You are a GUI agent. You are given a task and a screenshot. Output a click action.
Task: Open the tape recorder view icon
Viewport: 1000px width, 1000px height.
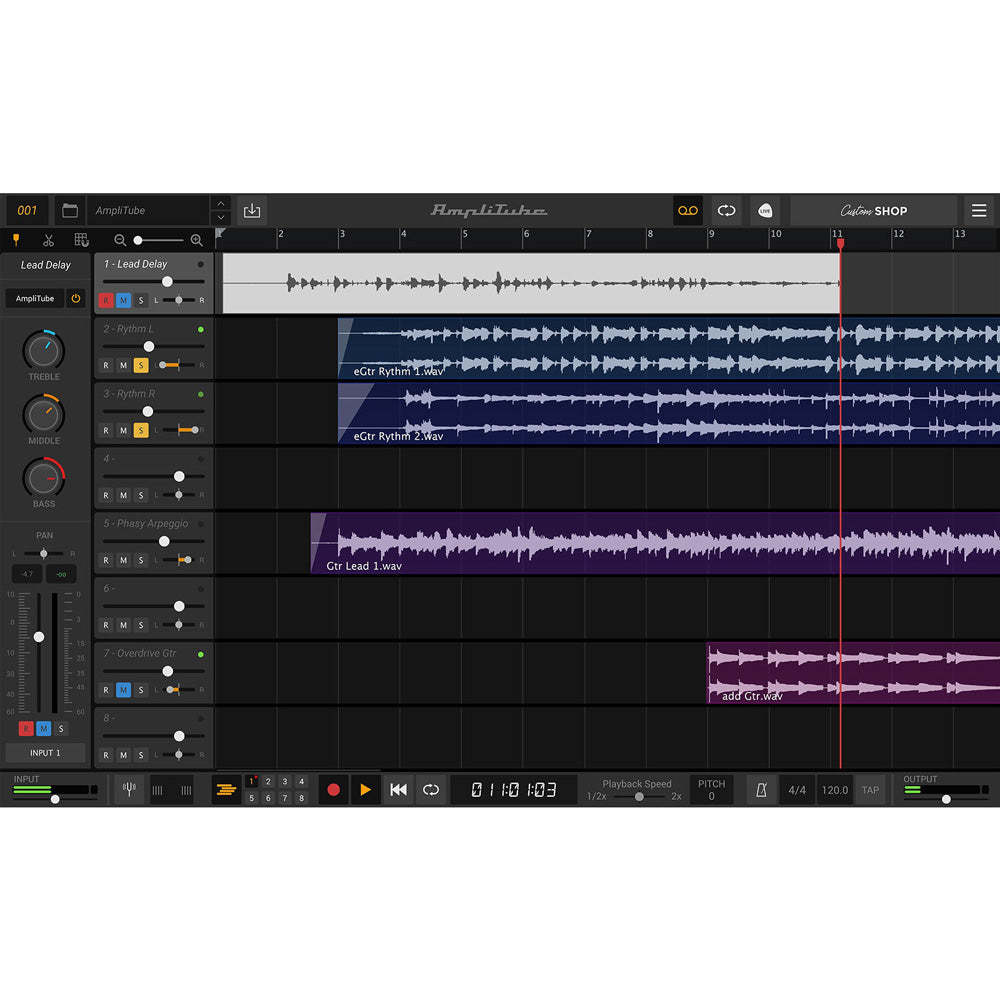(x=687, y=211)
